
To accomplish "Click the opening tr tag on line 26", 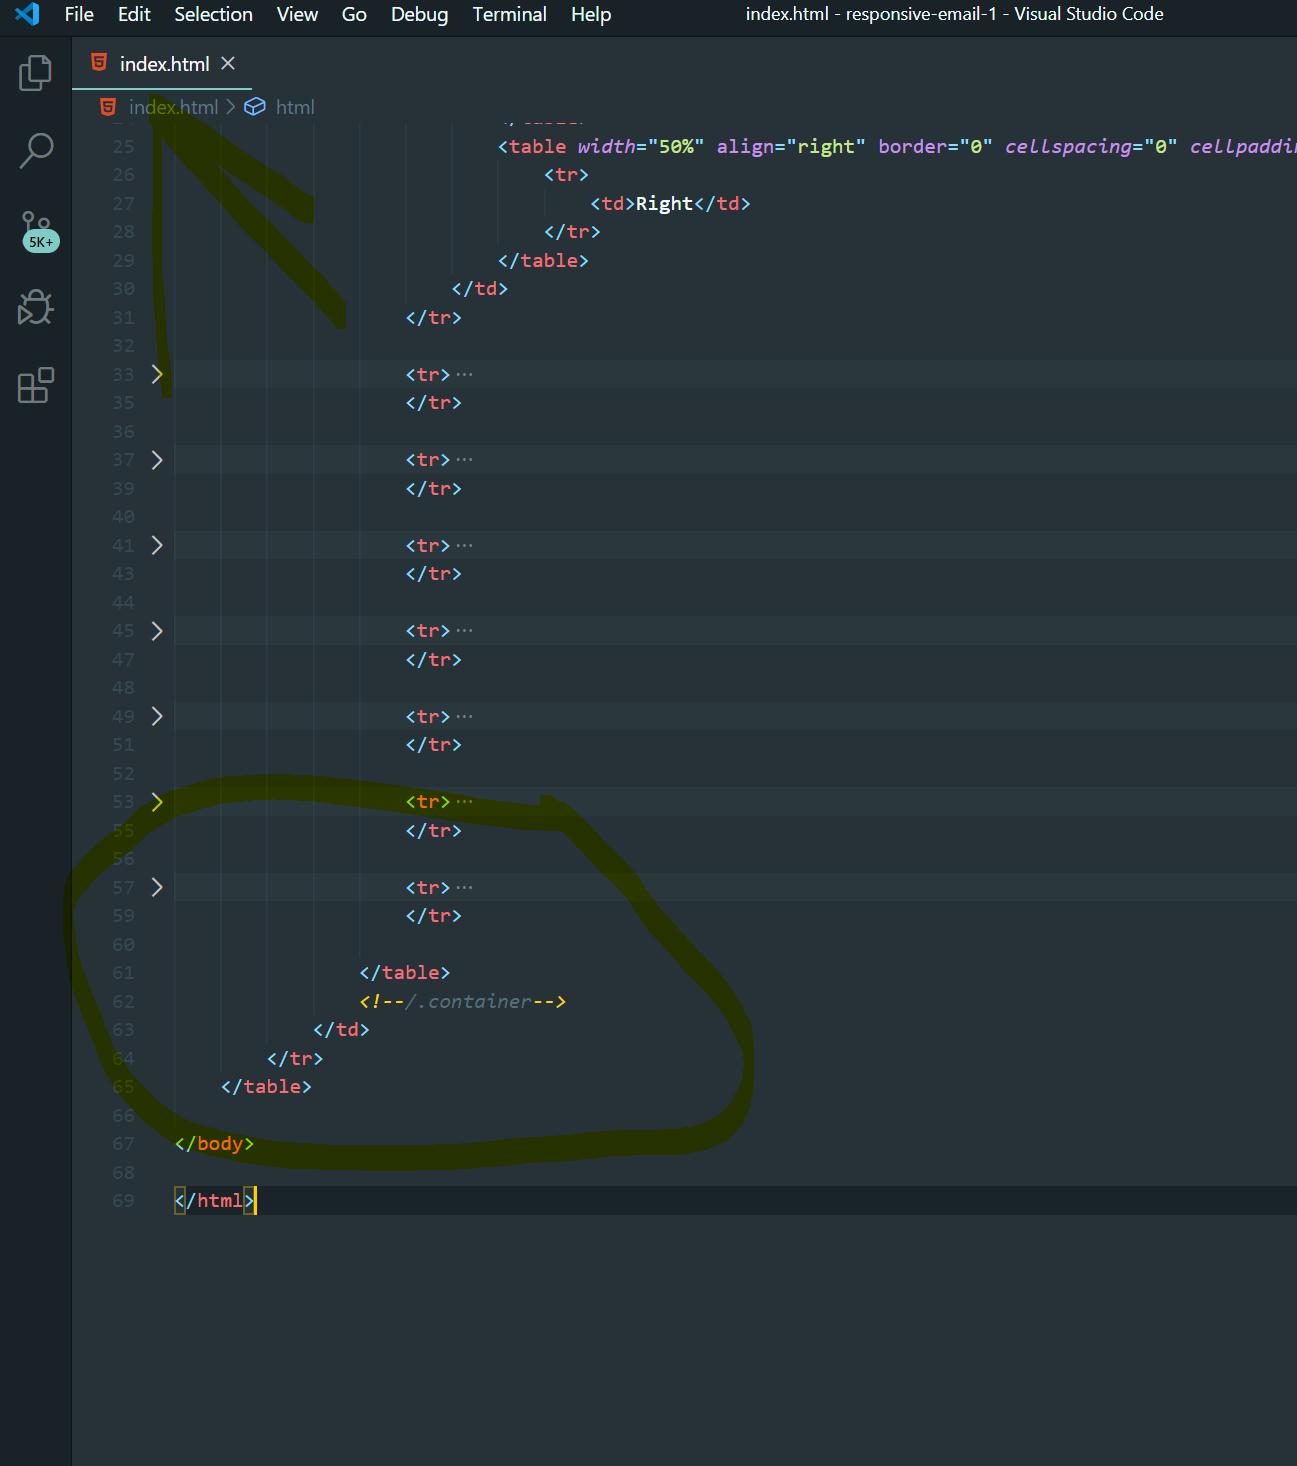I will click(x=566, y=174).
